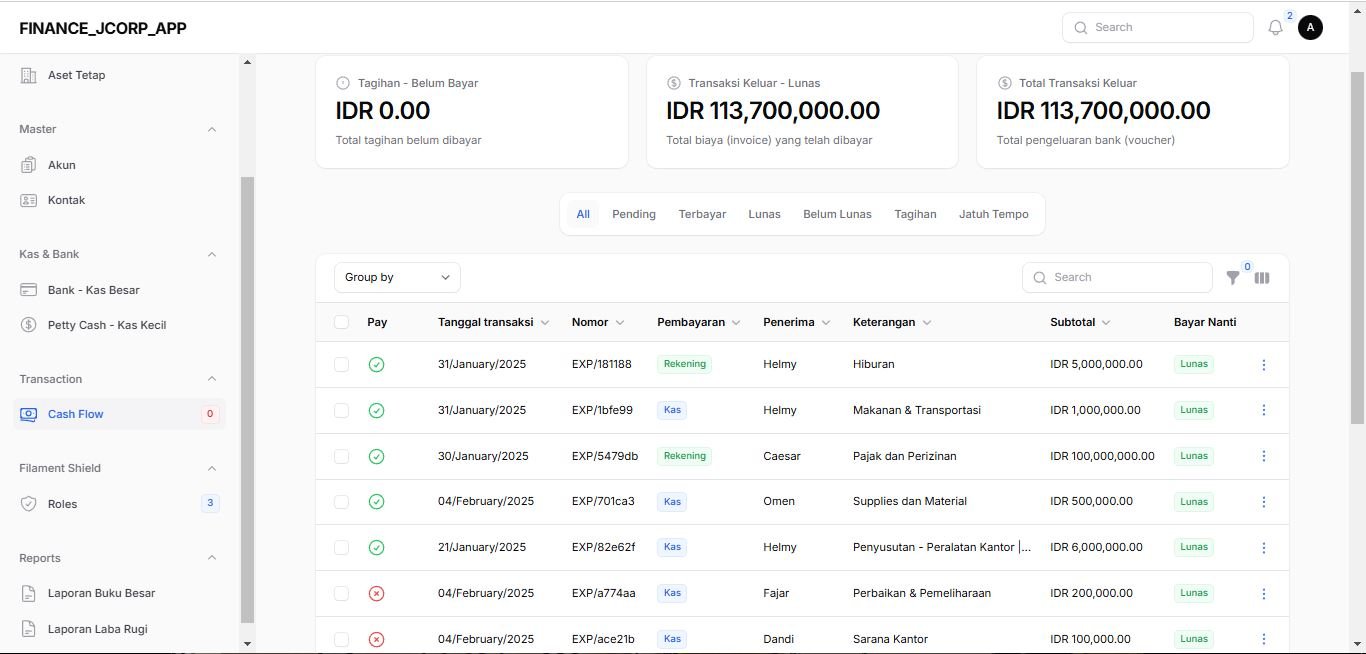Select all rows with header checkbox

pyautogui.click(x=342, y=322)
